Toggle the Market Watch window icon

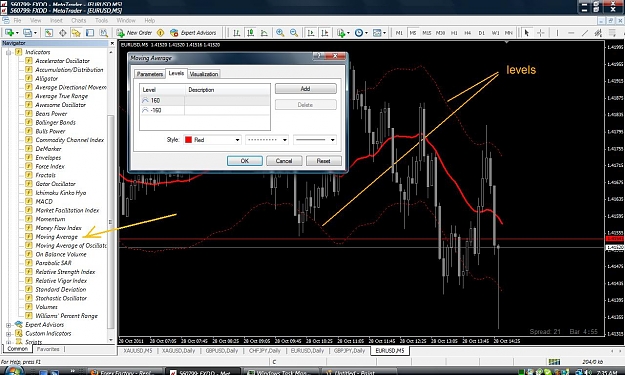pyautogui.click(x=49, y=33)
